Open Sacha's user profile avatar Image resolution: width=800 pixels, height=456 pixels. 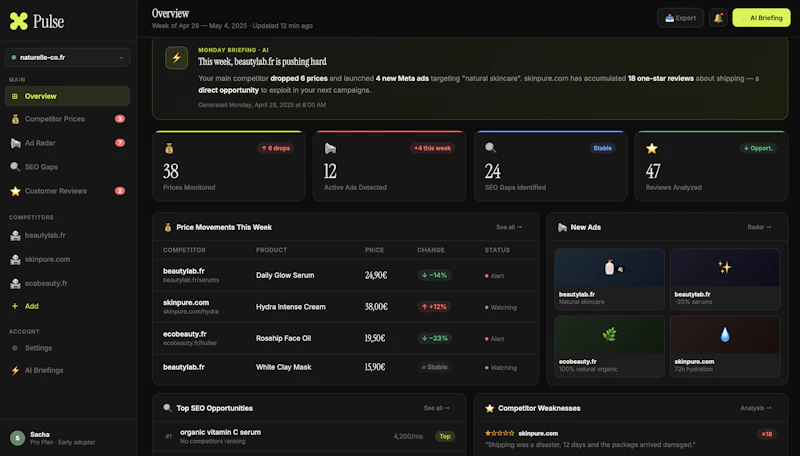(17, 438)
